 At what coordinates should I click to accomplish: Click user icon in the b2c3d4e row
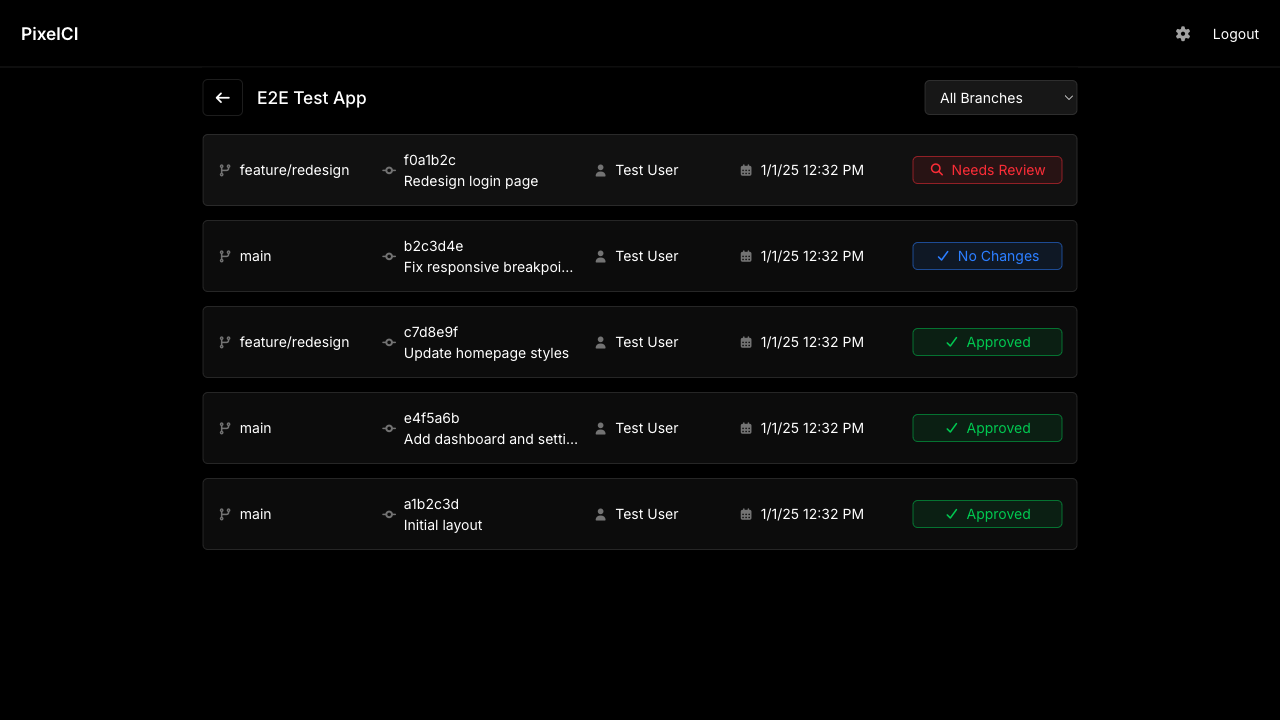point(601,257)
